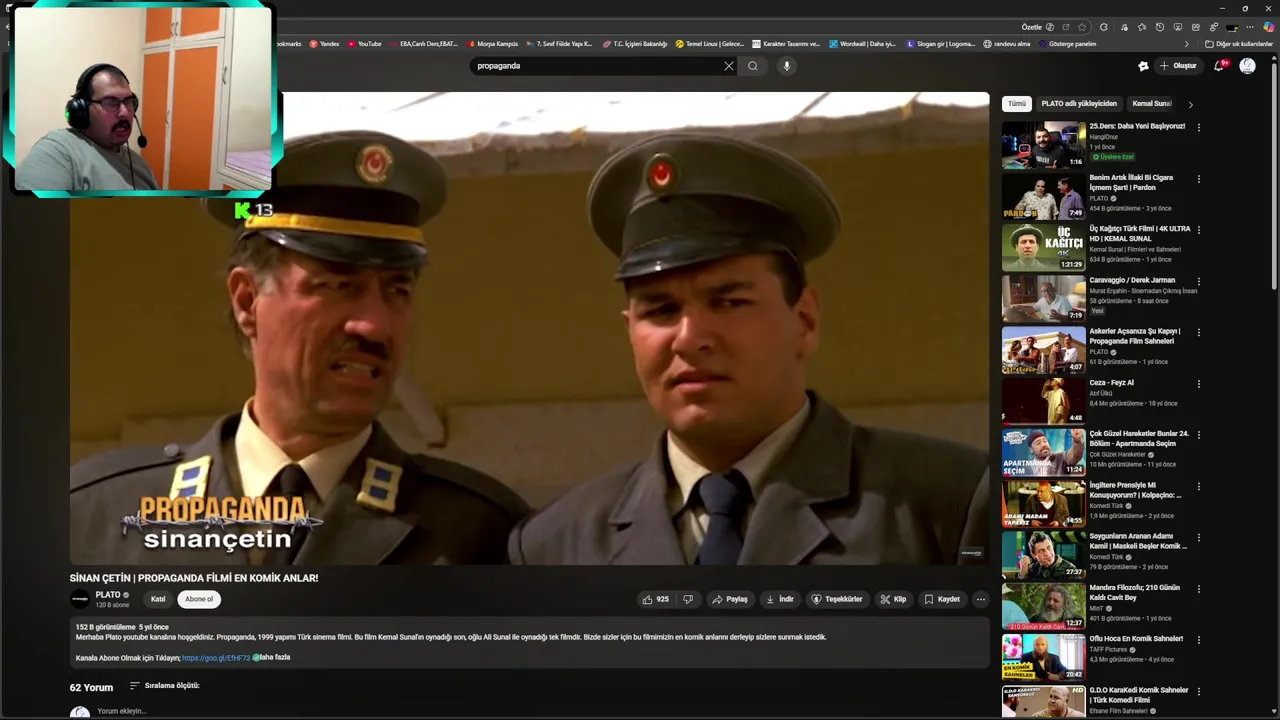This screenshot has height=720, width=1280.
Task: Open options for 25.Ders video
Action: pyautogui.click(x=1198, y=127)
